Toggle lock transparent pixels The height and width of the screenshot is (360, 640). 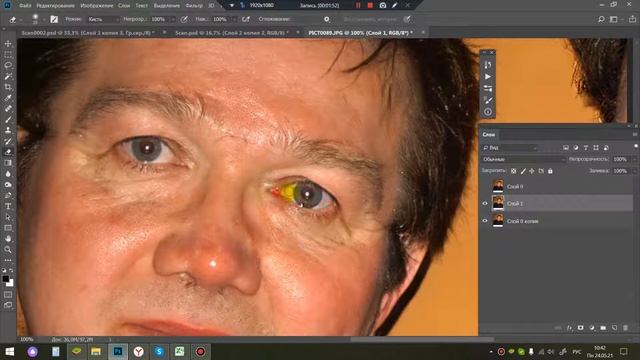point(513,171)
